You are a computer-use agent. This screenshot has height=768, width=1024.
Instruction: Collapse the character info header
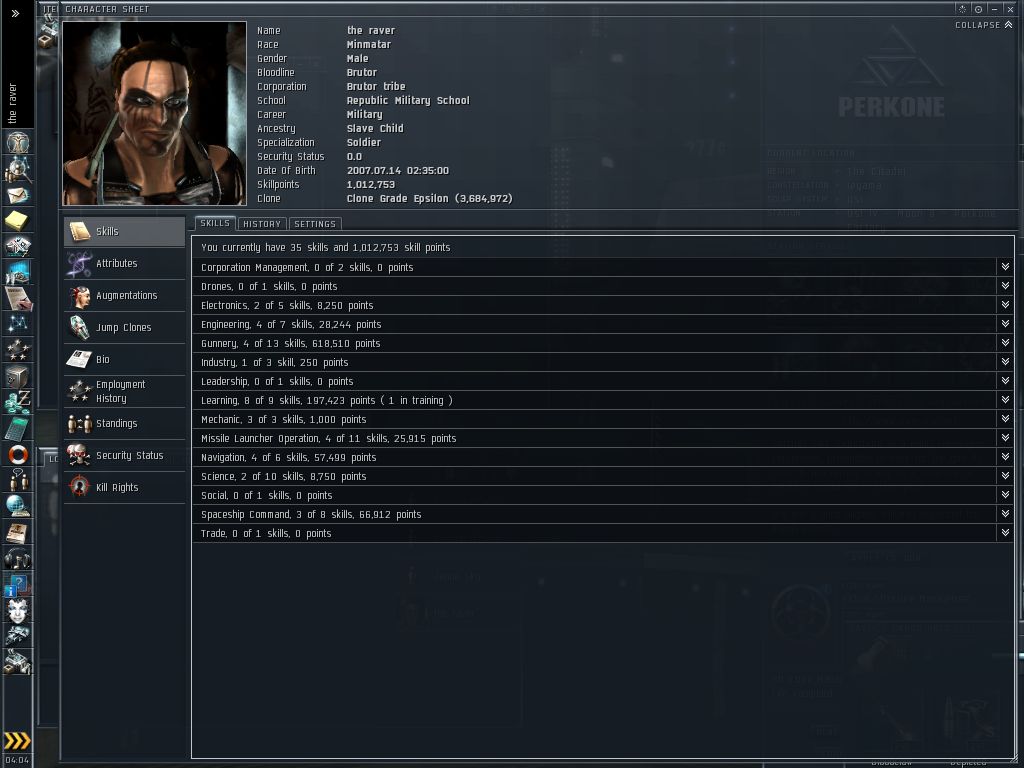coord(984,25)
